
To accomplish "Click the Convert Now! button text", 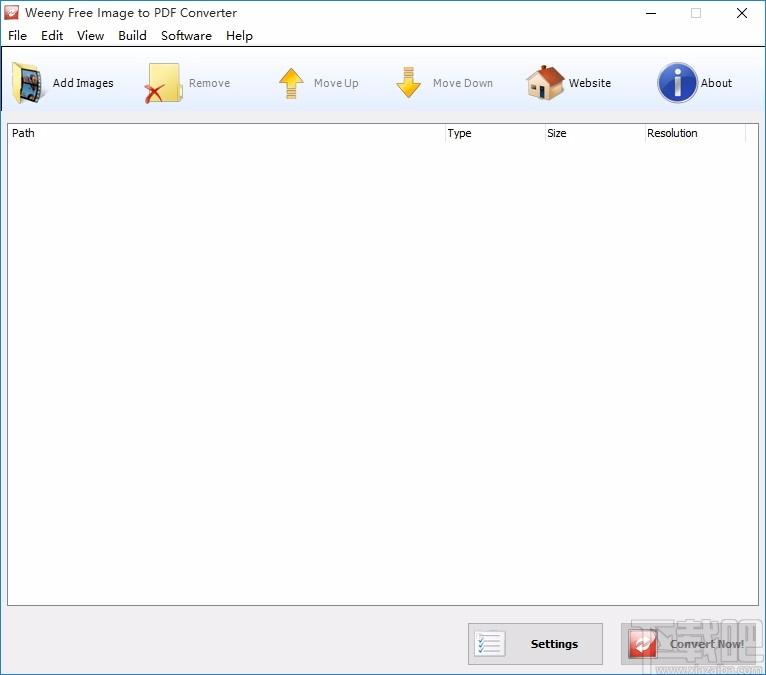I will point(707,644).
